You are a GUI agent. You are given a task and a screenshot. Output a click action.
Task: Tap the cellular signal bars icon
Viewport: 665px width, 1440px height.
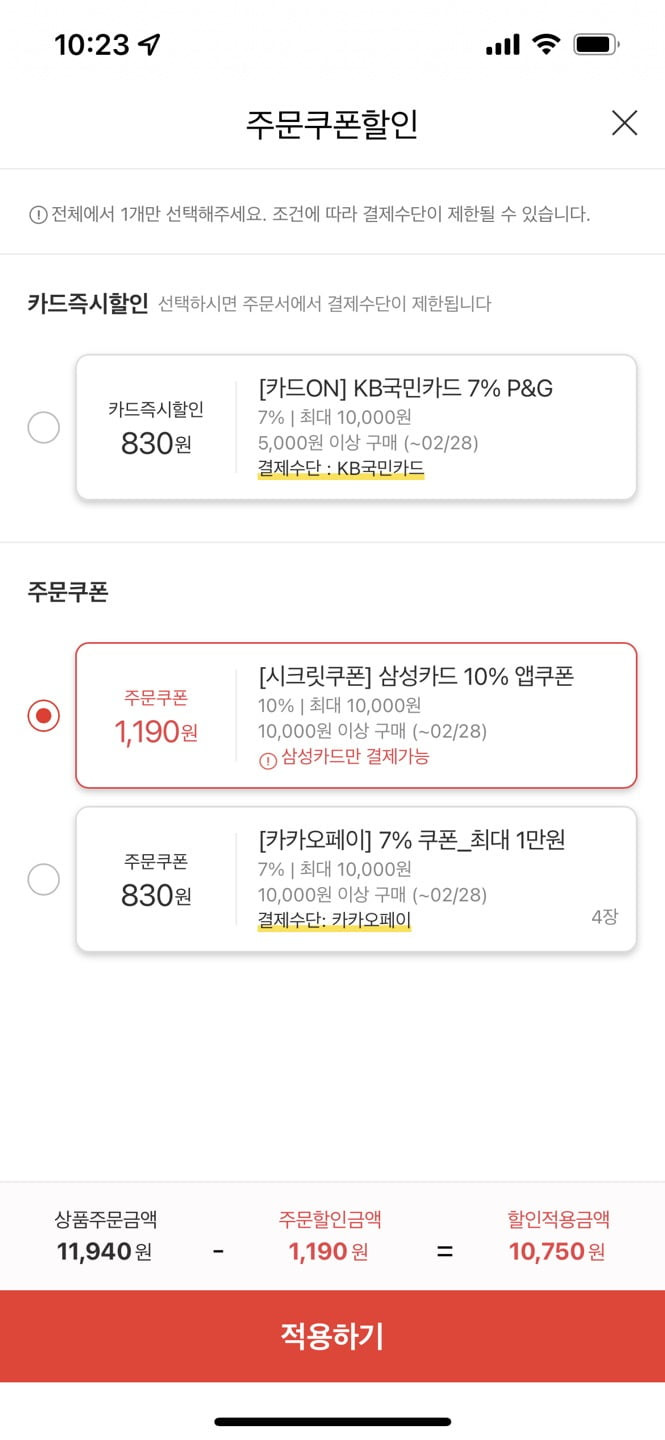502,45
